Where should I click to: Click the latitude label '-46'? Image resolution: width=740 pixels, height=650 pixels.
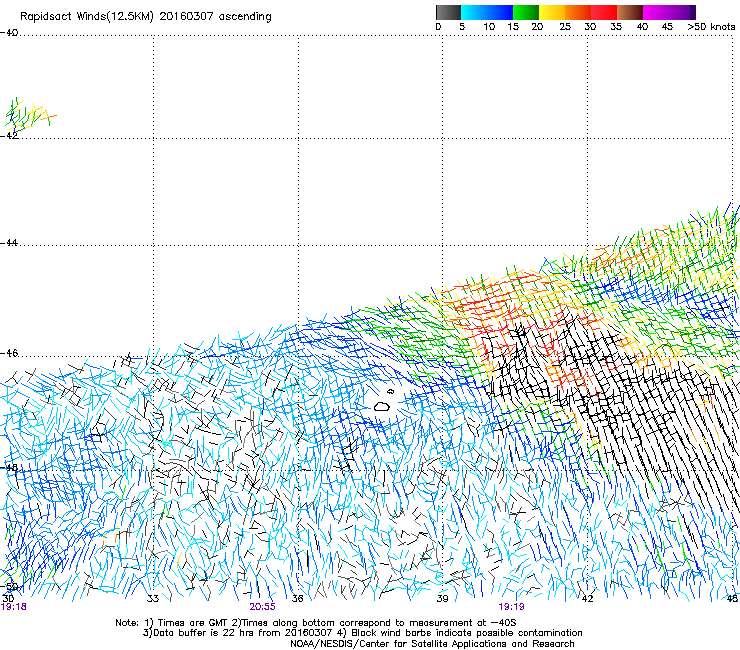(x=9, y=353)
